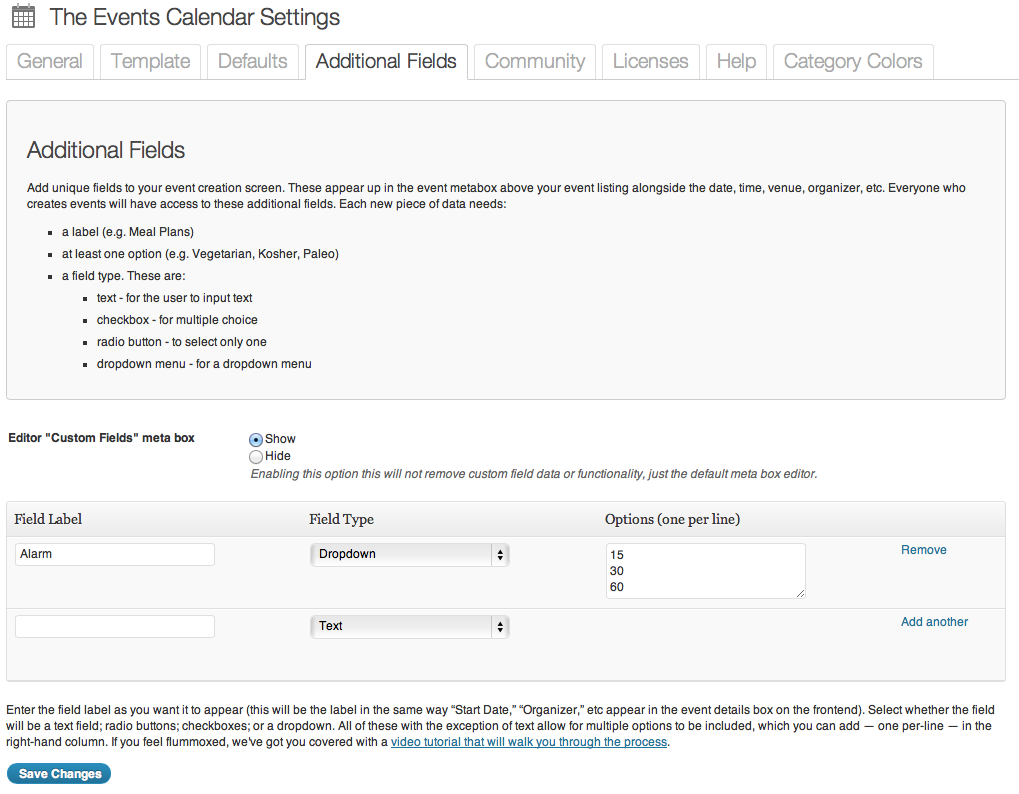Click the calendar icon beside the page title

pyautogui.click(x=23, y=16)
